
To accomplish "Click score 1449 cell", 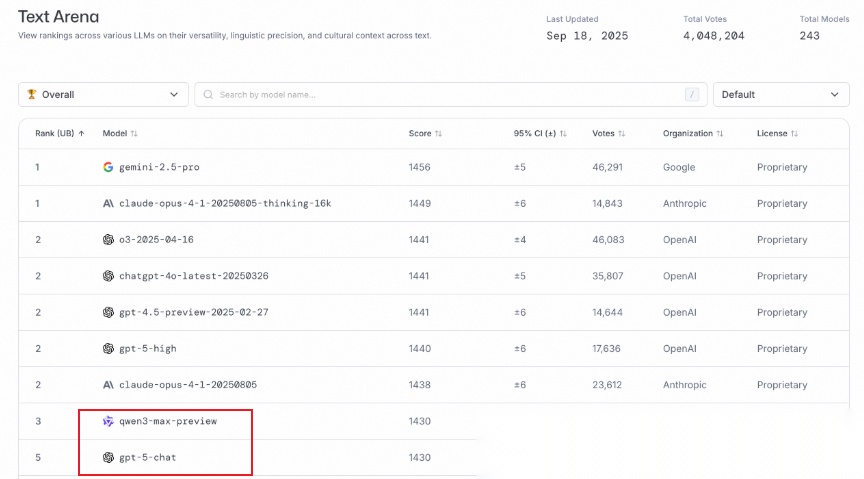I will [419, 203].
